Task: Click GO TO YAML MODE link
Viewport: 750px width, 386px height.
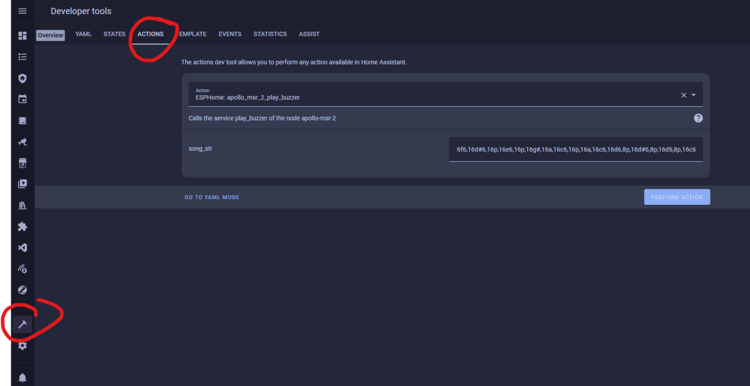Action: point(212,197)
